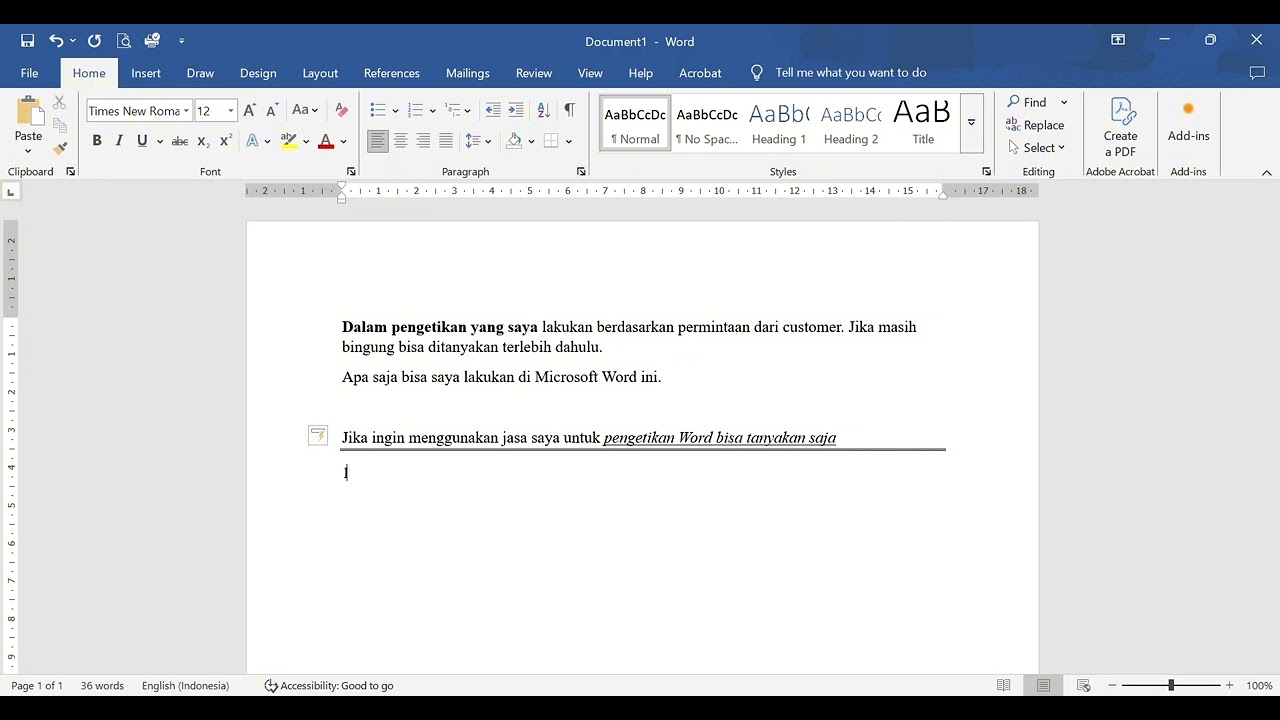Save the document with the floppy icon
The width and height of the screenshot is (1280, 720).
tap(28, 41)
